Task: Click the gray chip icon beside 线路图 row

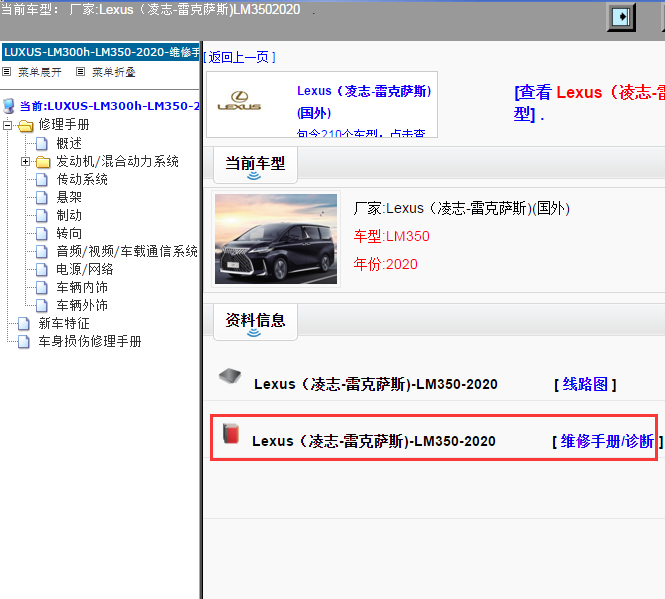Action: point(230,376)
